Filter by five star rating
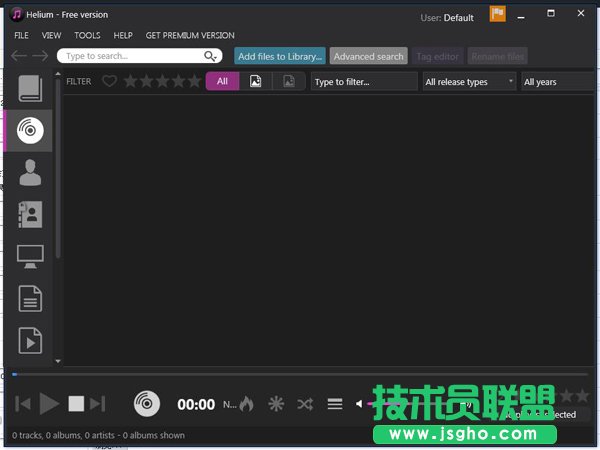This screenshot has height=450, width=600. [x=195, y=81]
